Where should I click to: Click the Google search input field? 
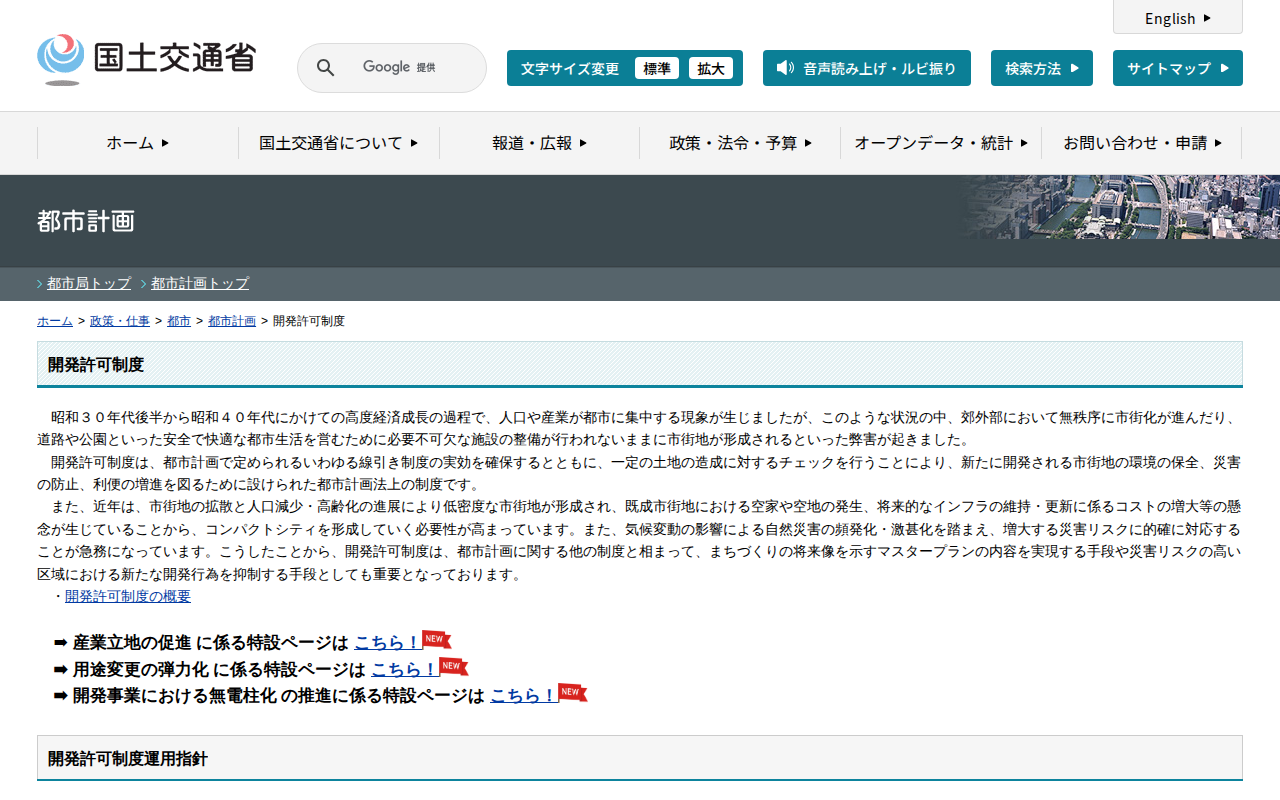(x=400, y=68)
